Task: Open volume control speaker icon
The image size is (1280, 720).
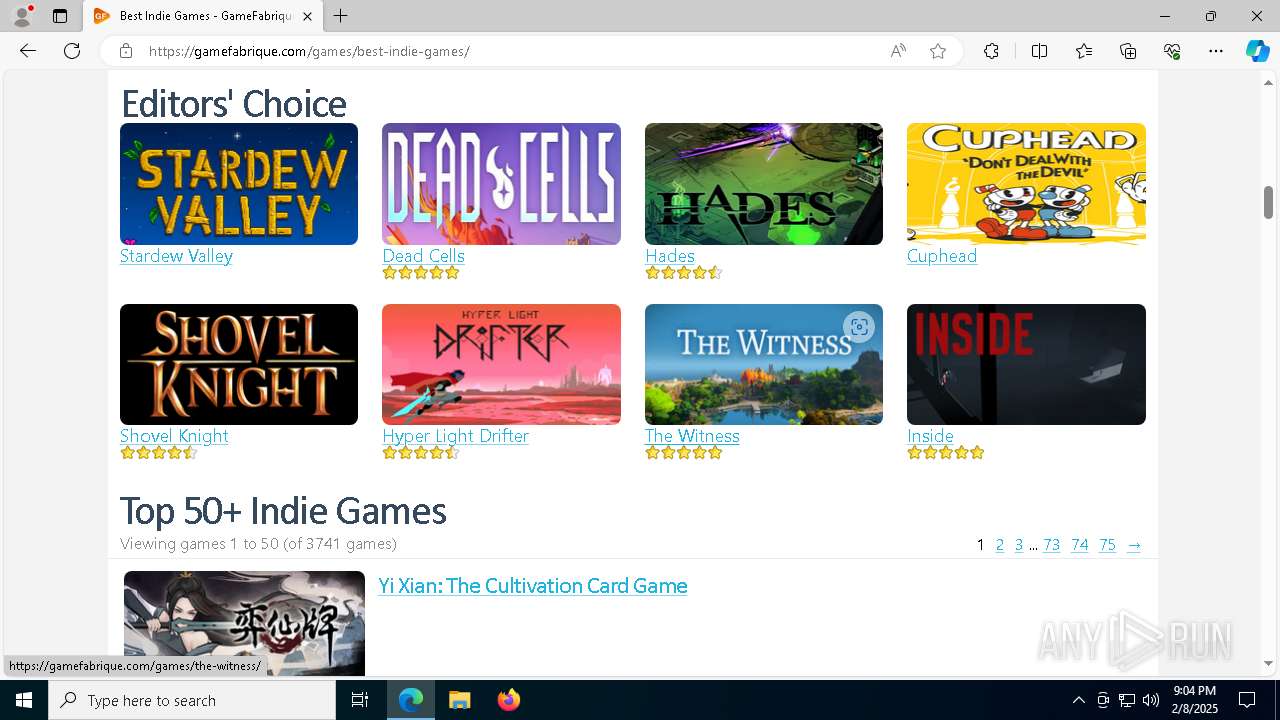Action: [x=1151, y=700]
